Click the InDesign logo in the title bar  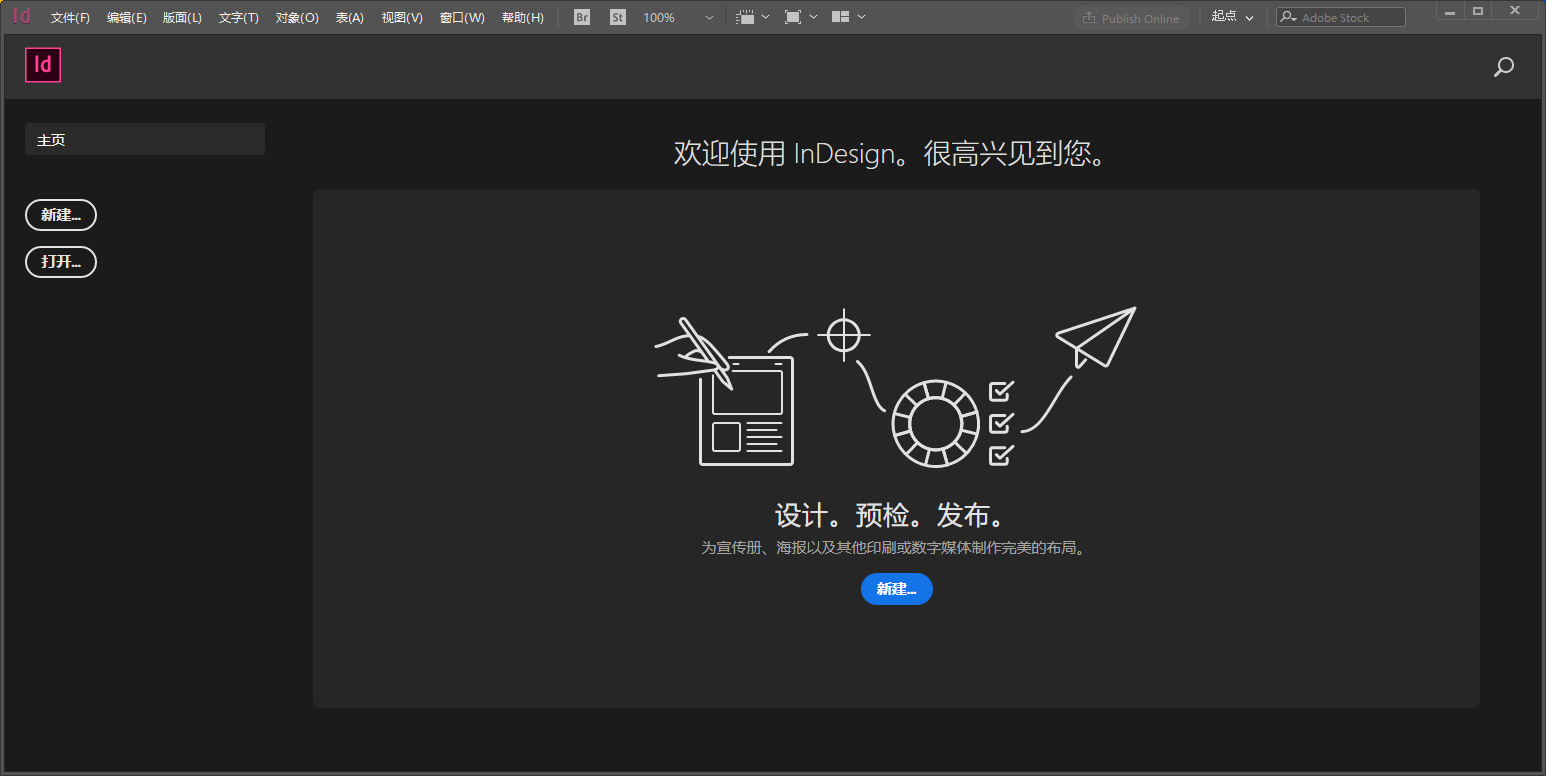(21, 16)
